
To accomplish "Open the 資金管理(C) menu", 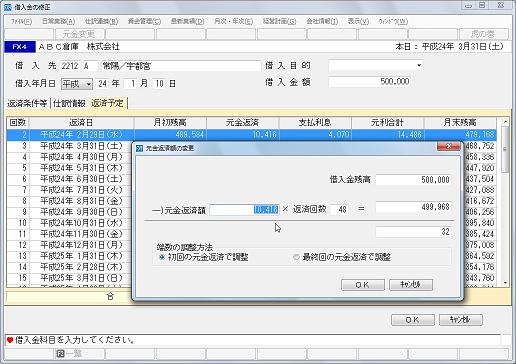I will tap(144, 21).
